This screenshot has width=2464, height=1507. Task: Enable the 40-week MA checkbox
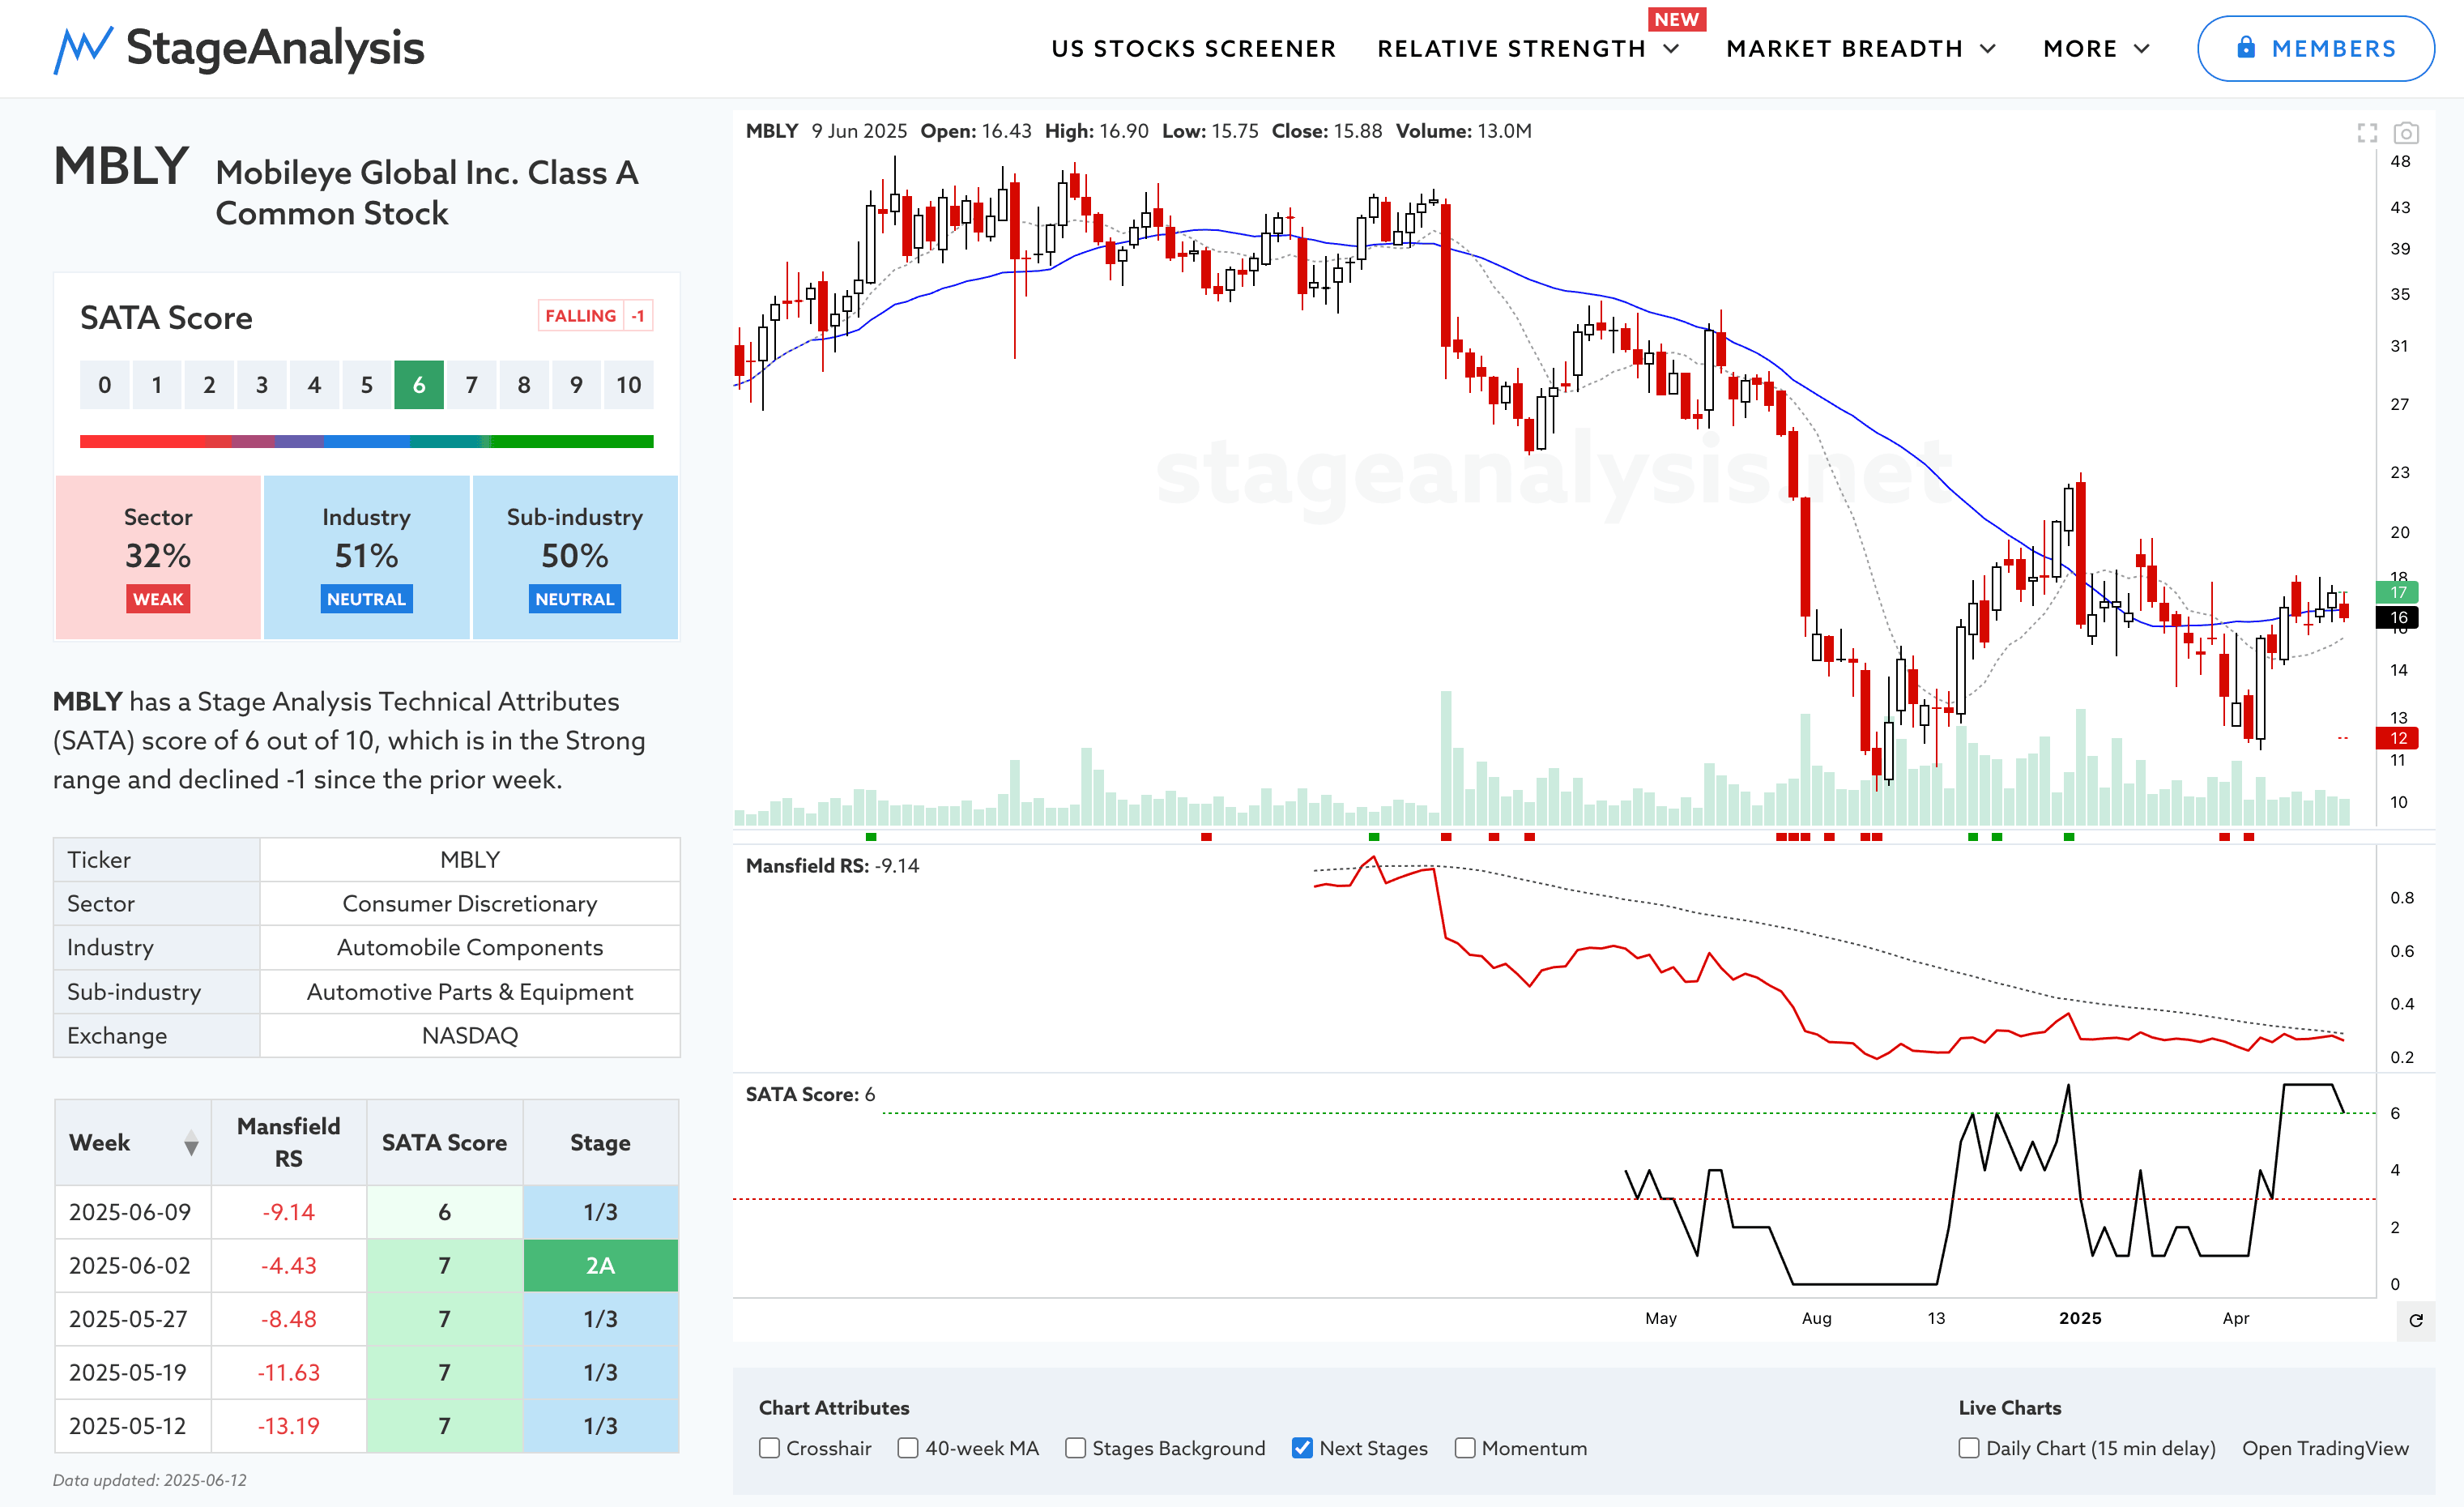[x=908, y=1448]
